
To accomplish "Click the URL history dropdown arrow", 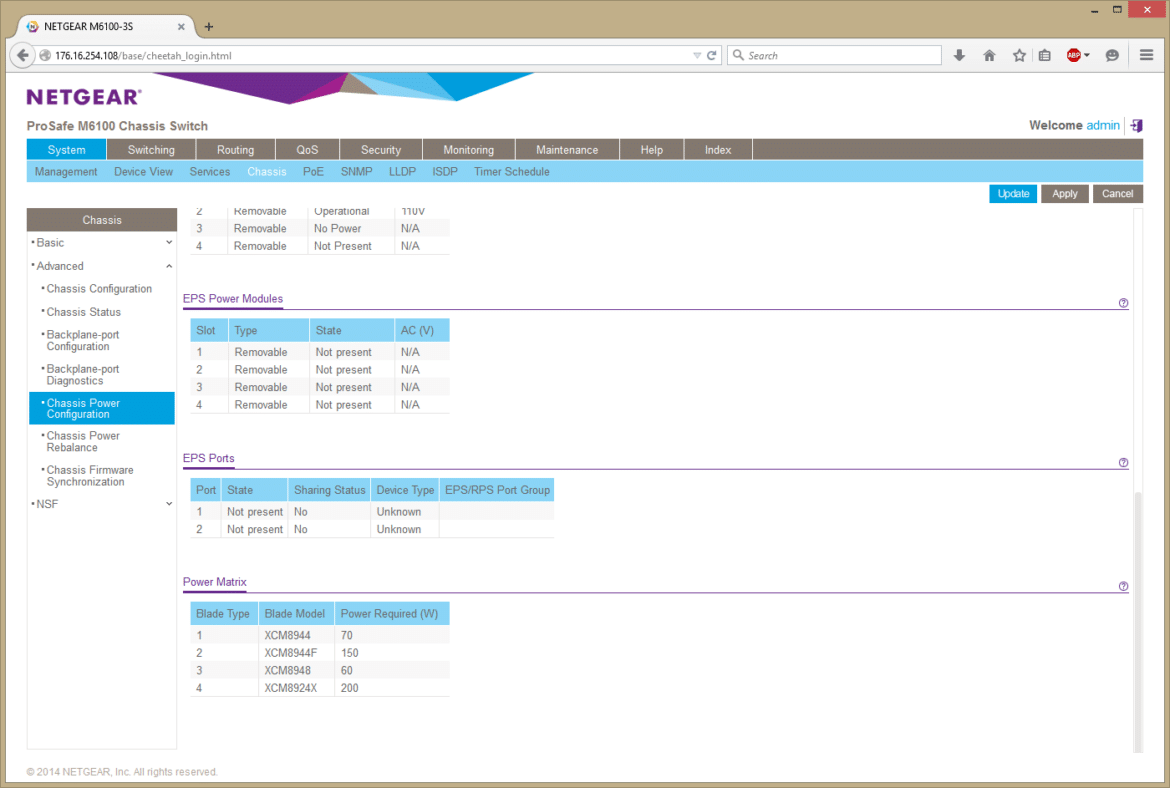I will [x=696, y=55].
